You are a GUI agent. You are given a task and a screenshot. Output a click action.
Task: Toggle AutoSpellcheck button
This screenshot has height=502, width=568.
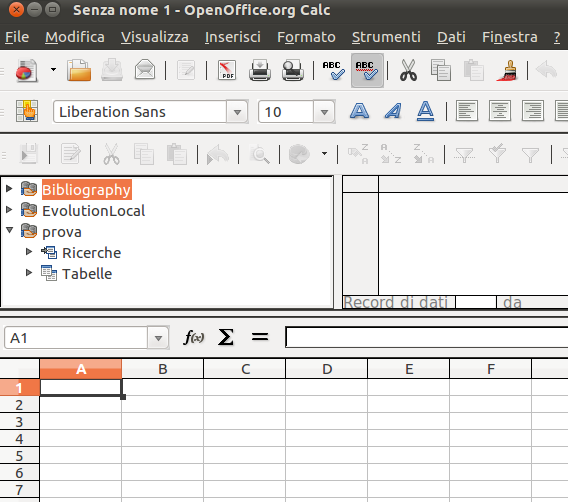367,70
